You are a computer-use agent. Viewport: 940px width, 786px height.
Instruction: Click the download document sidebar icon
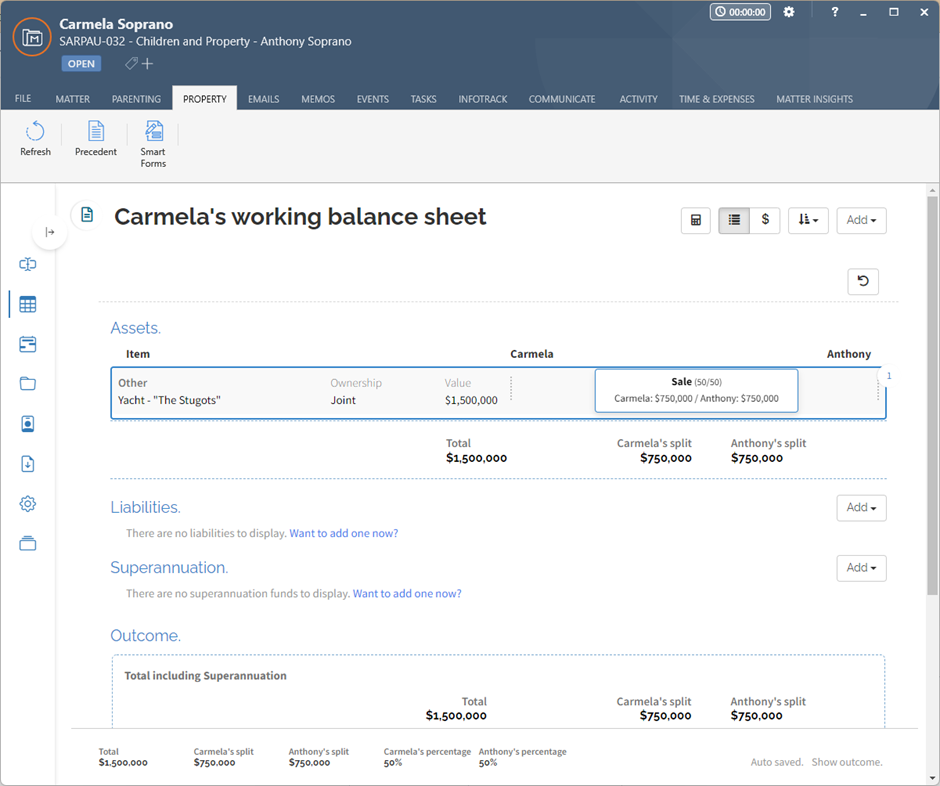tap(28, 464)
